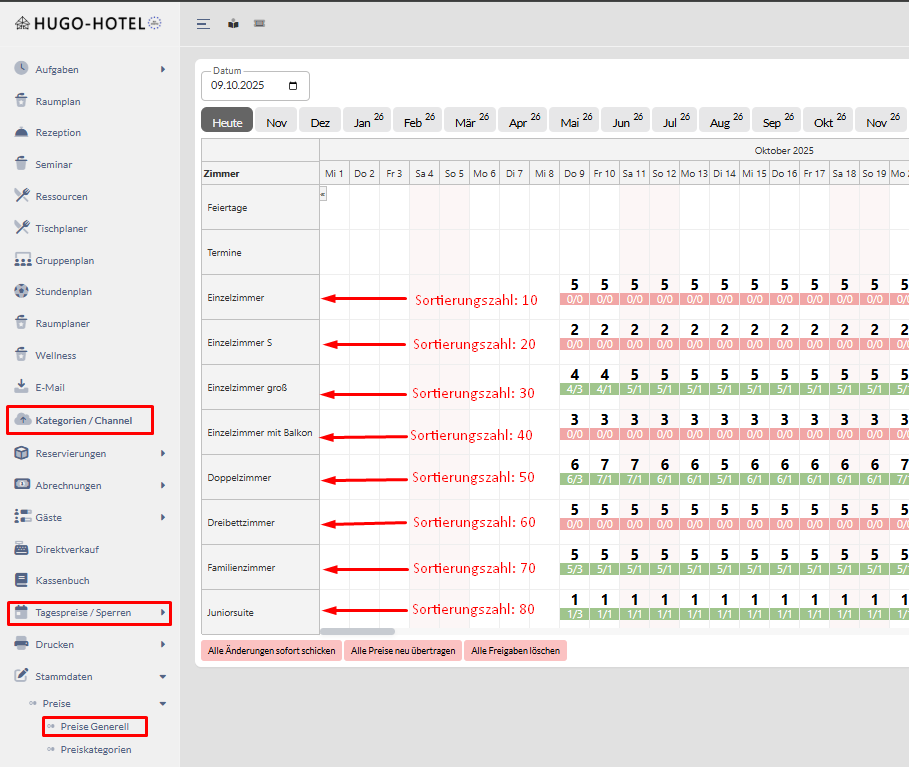Select the Heute month tab
Viewport: 909px width, 767px height.
click(x=227, y=122)
